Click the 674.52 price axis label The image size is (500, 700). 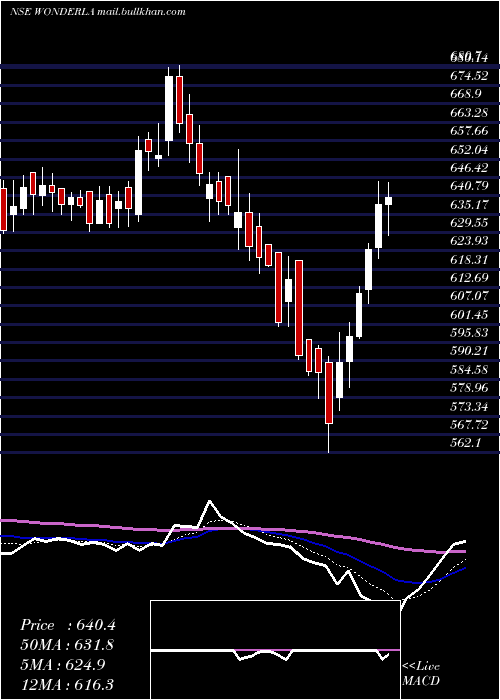tap(469, 75)
